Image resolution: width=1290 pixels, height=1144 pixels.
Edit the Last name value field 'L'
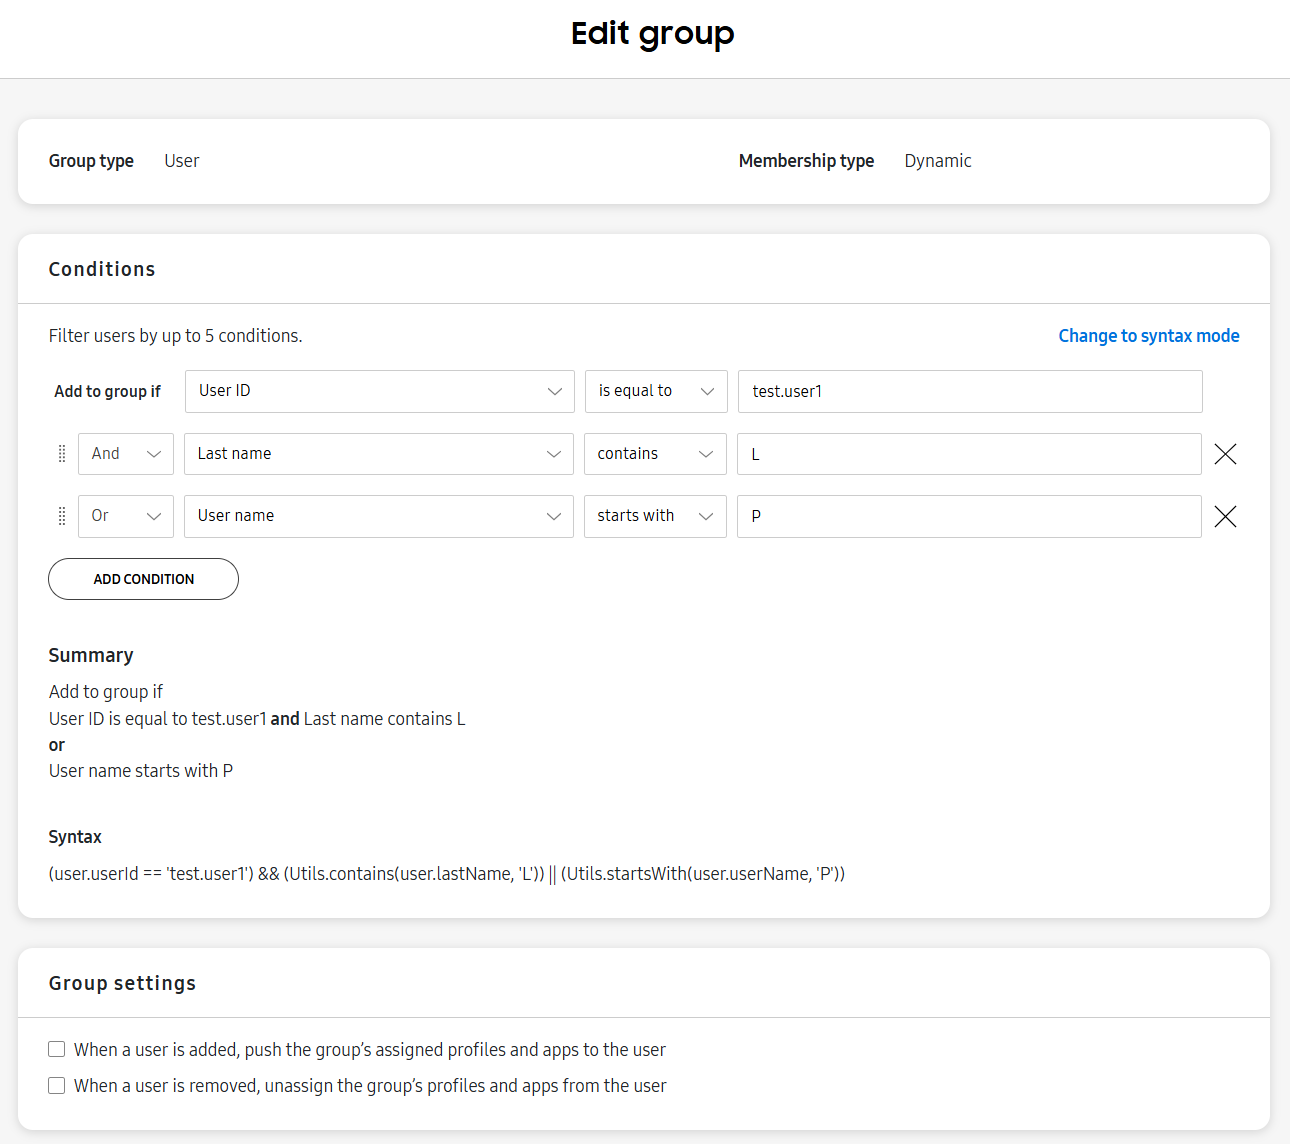point(969,454)
